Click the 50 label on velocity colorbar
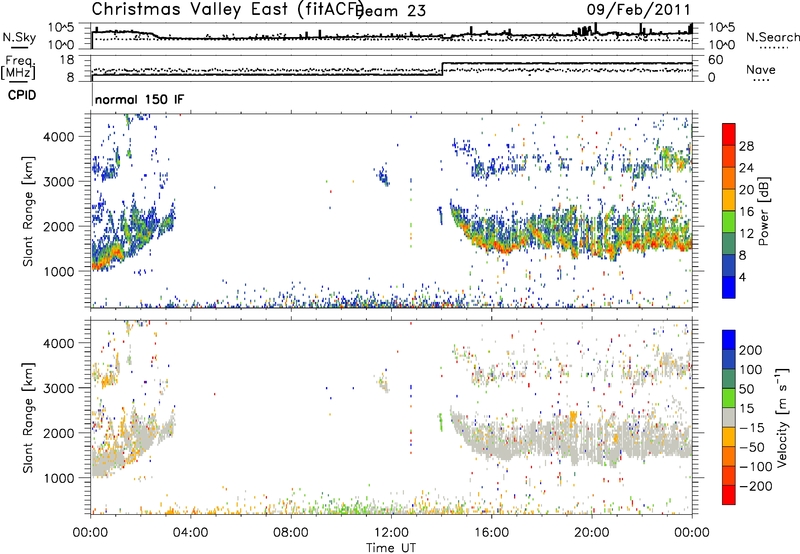This screenshot has height=554, width=800. pos(746,389)
